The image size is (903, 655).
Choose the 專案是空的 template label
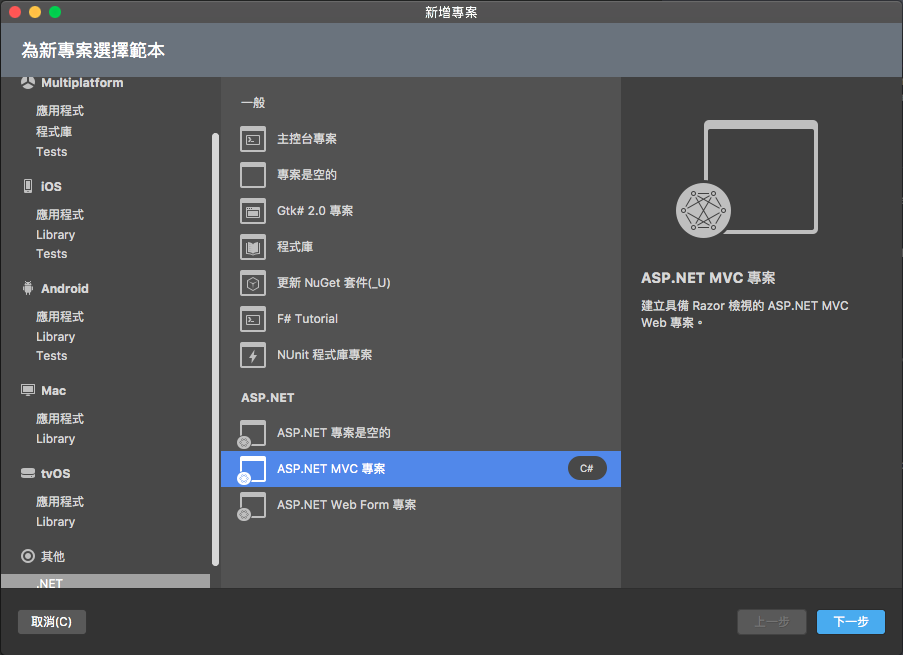pyautogui.click(x=307, y=175)
